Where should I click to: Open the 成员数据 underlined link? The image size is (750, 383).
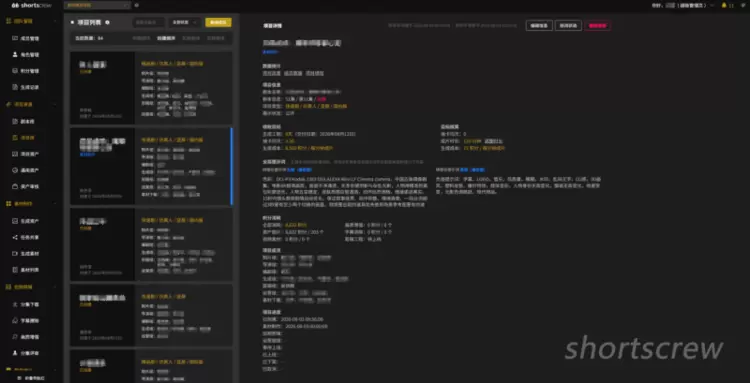click(x=293, y=74)
